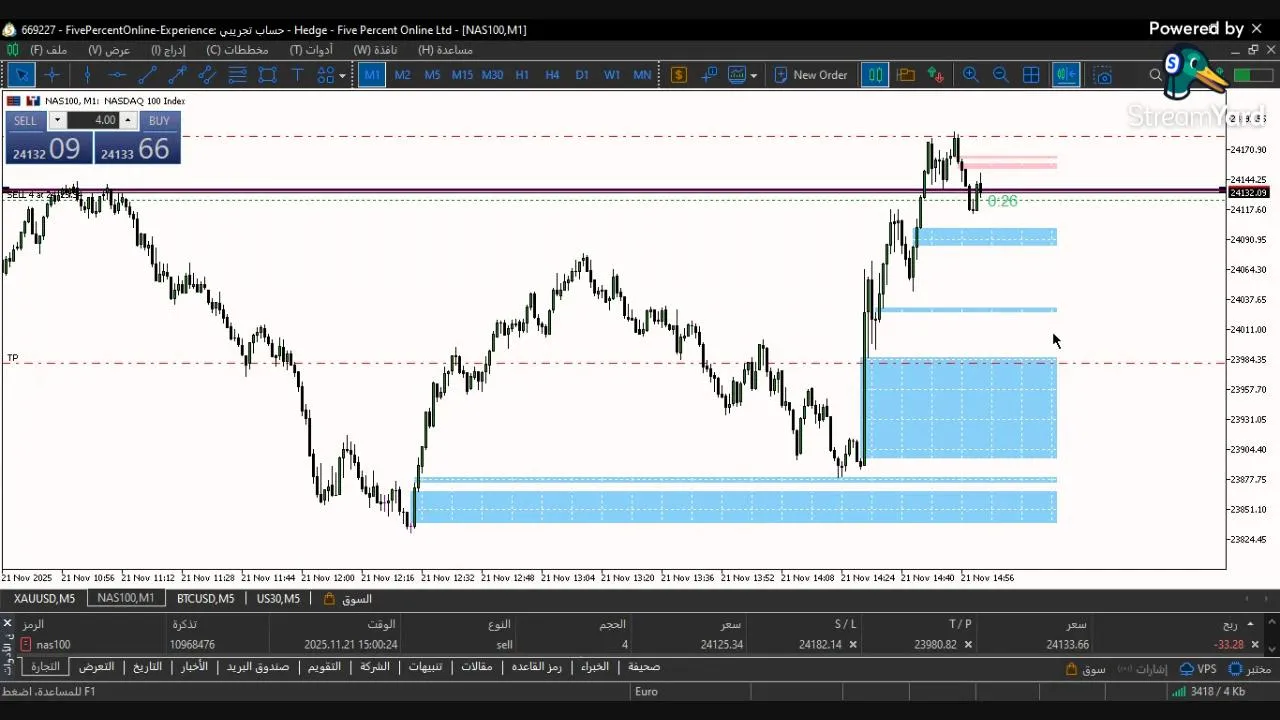
Task: Open the تنبيهات (Alerts) terminal tab
Action: point(428,667)
